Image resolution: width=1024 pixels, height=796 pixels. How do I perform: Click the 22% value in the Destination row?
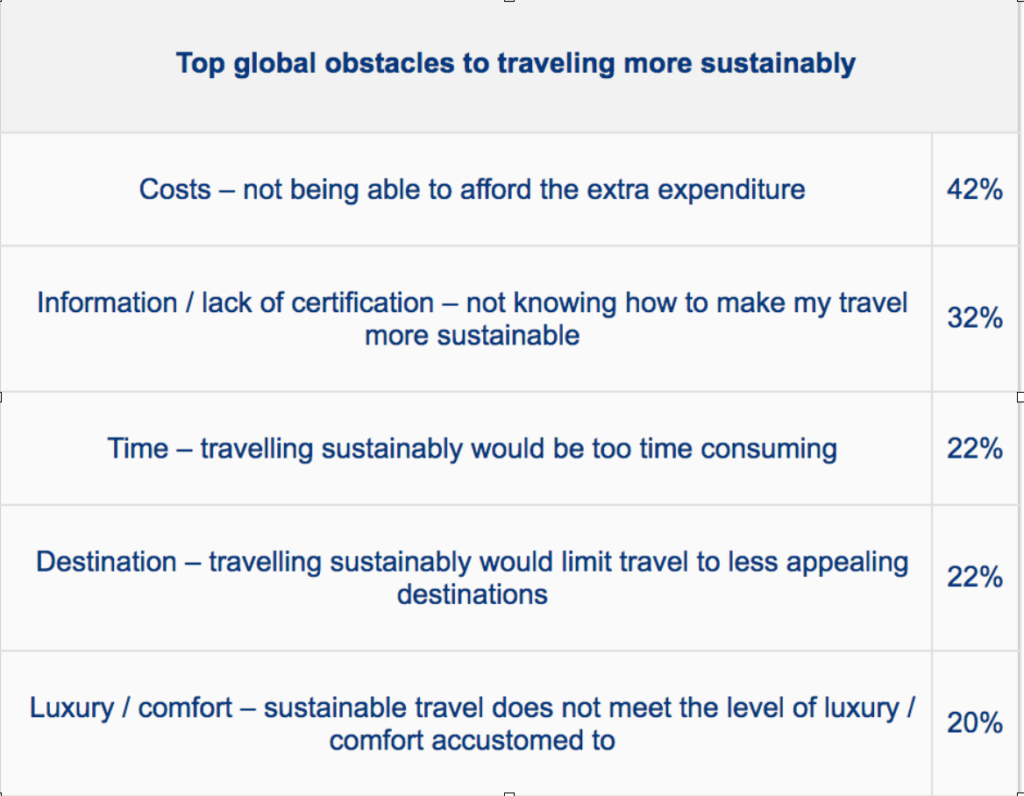tap(975, 577)
